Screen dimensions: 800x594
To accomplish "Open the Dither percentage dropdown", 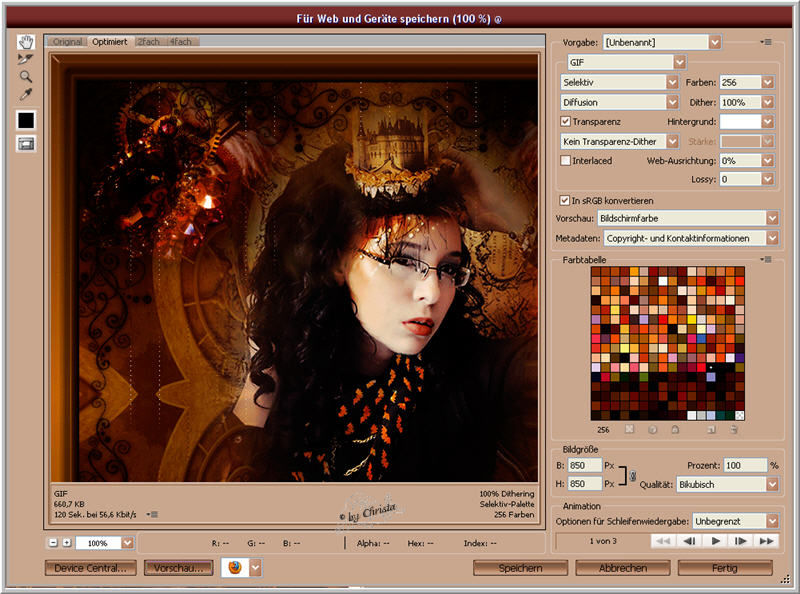I will coord(768,102).
